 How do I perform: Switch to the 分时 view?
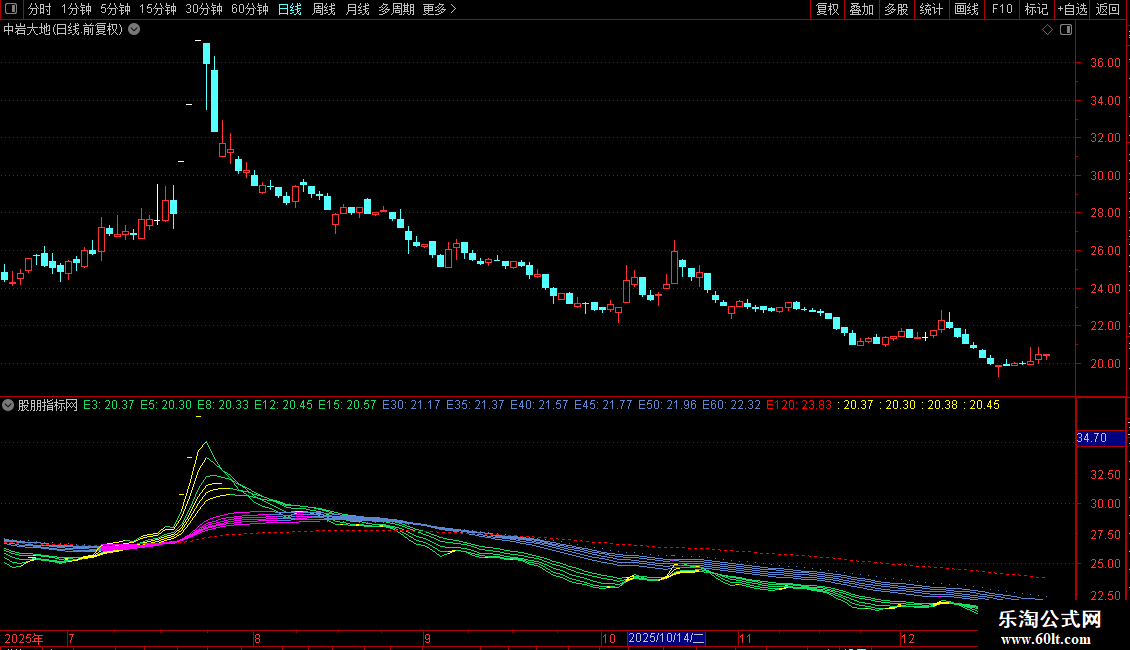(40, 9)
